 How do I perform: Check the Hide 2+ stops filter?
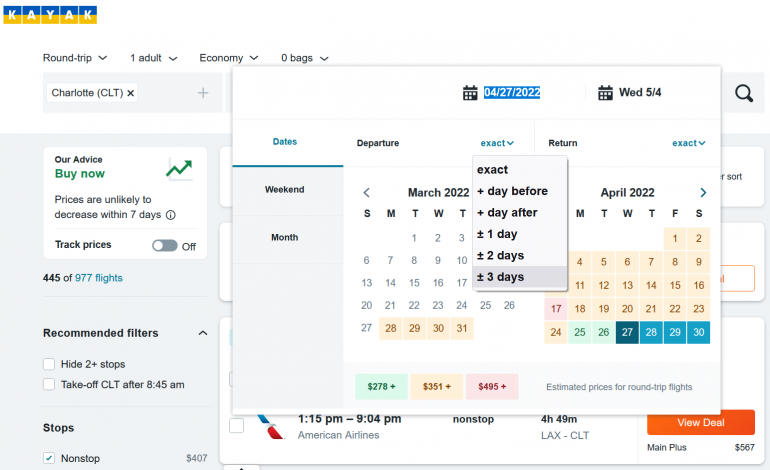pos(50,364)
